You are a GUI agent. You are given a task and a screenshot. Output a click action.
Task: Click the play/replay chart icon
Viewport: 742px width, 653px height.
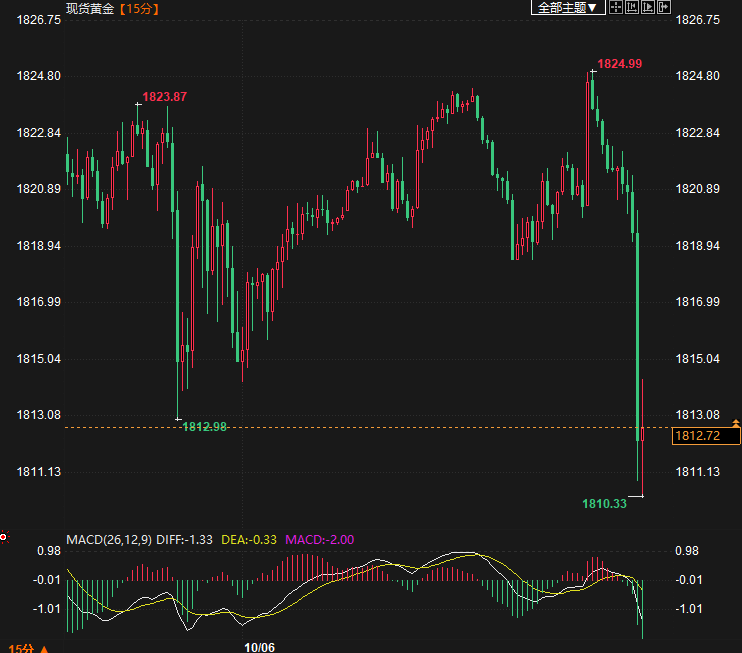[x=648, y=8]
